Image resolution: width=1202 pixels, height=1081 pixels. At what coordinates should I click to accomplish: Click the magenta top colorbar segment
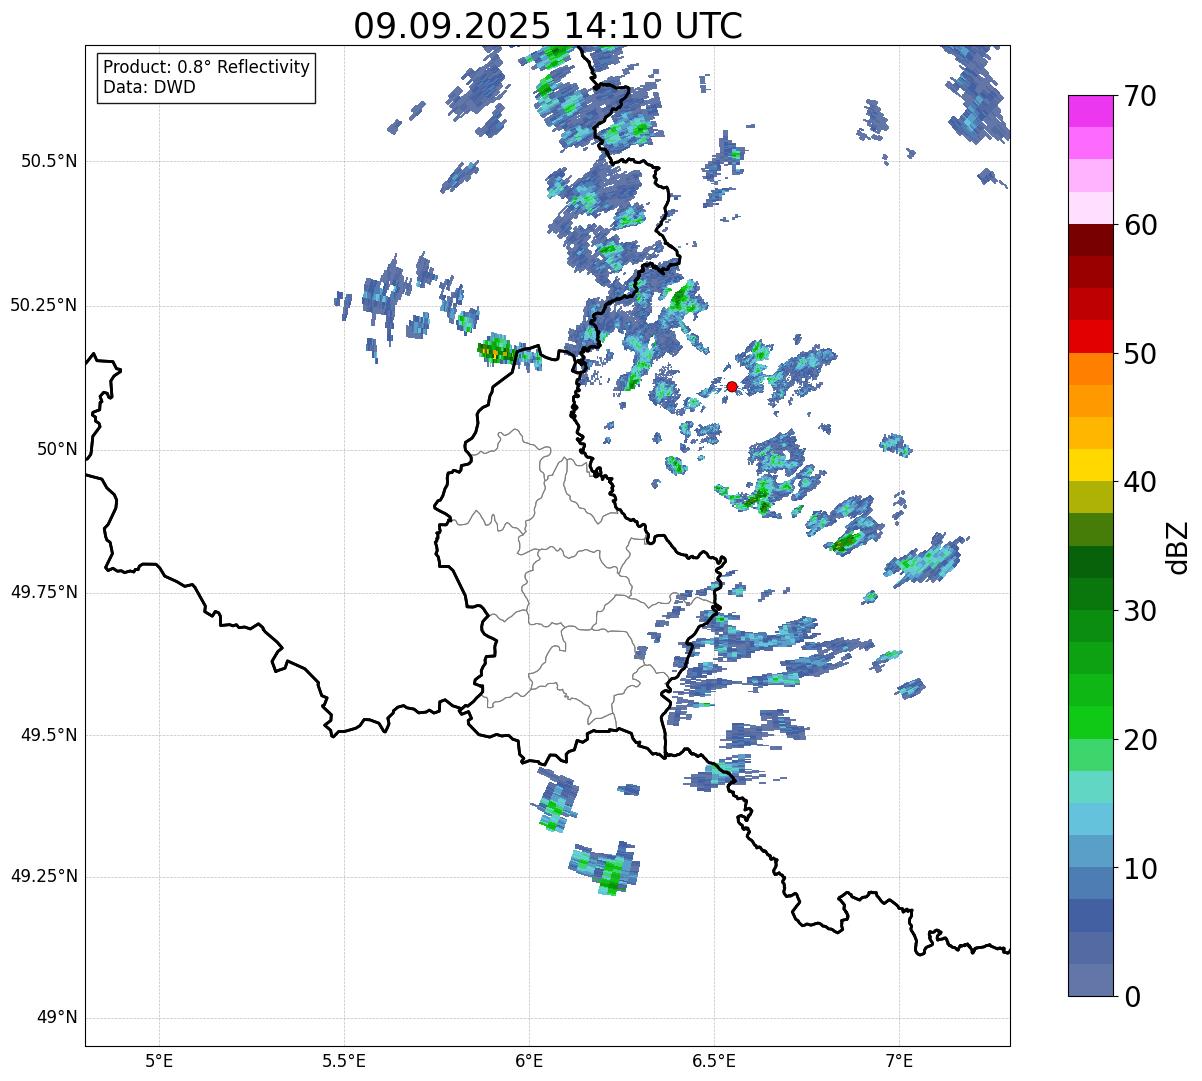tap(1091, 111)
